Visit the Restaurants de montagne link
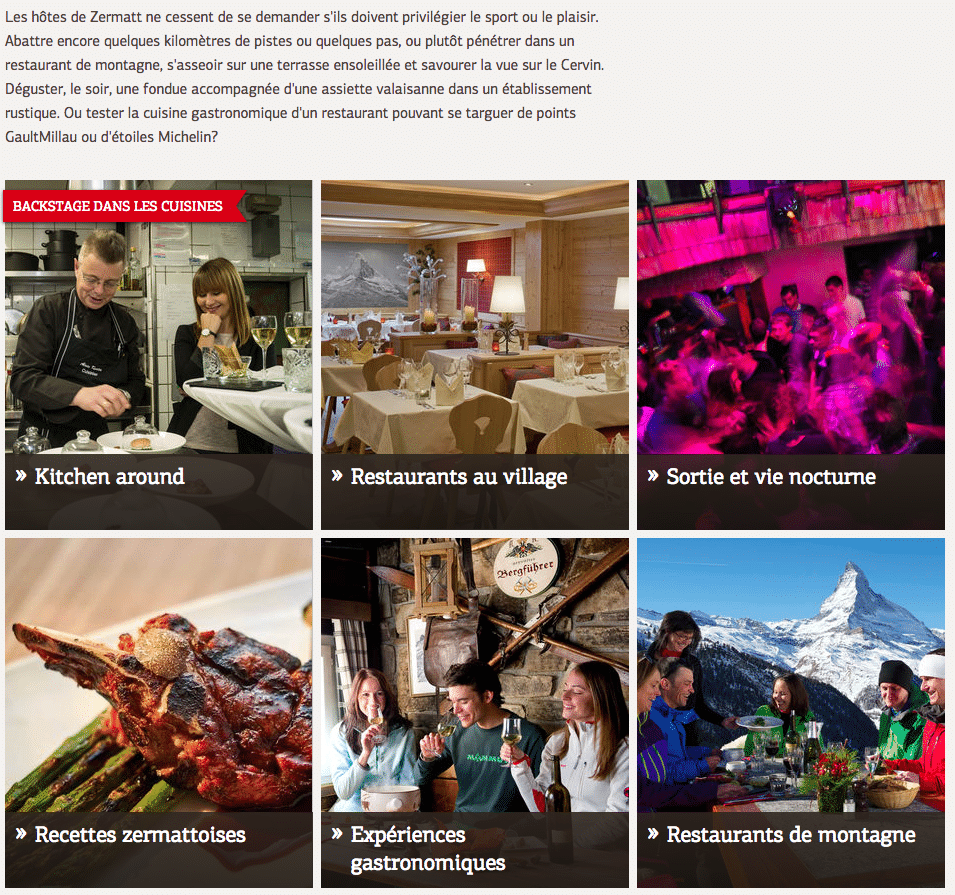Image resolution: width=955 pixels, height=895 pixels. click(791, 835)
